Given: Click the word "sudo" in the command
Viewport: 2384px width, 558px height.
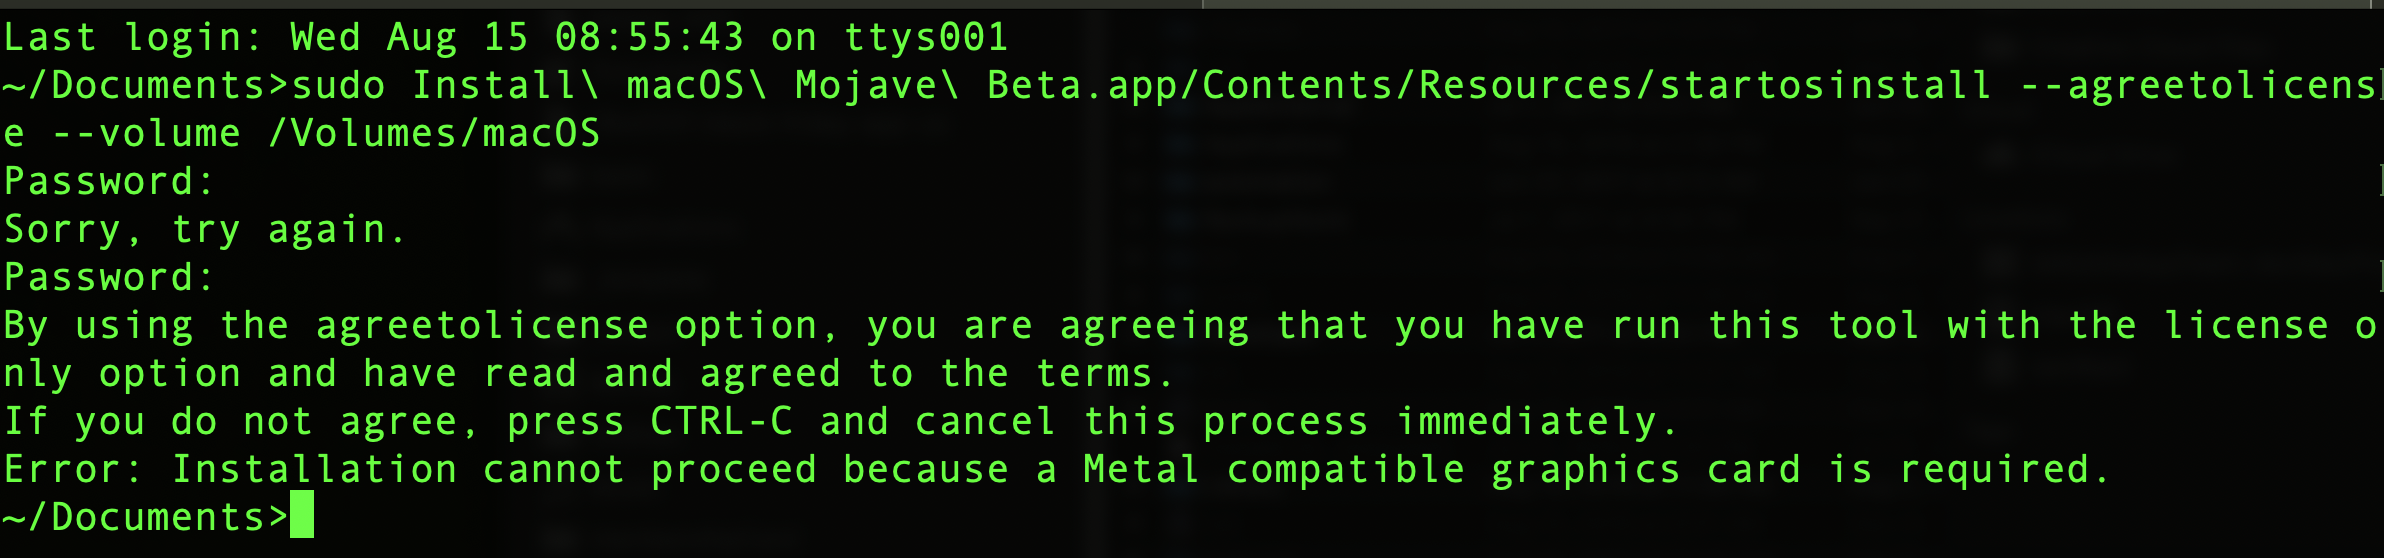Looking at the screenshot, I should (x=338, y=86).
